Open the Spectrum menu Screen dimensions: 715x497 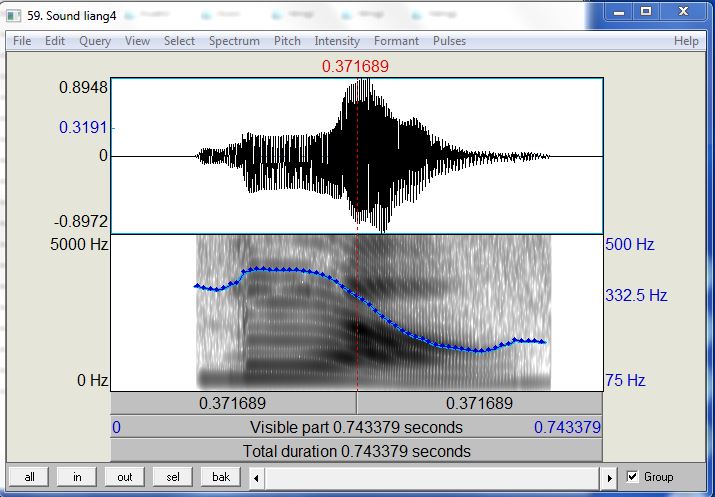point(234,41)
